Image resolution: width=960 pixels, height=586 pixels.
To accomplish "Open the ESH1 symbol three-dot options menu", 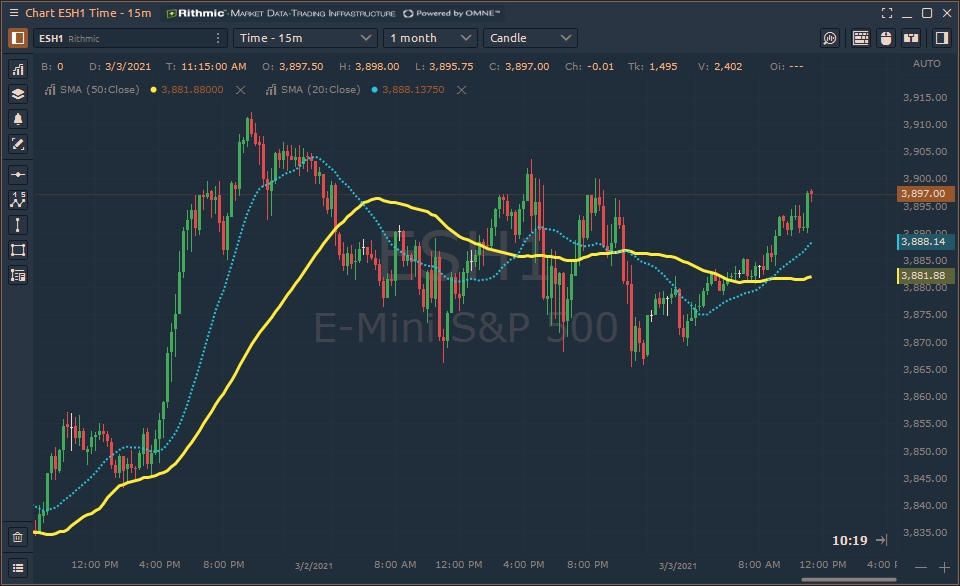I will tap(218, 38).
